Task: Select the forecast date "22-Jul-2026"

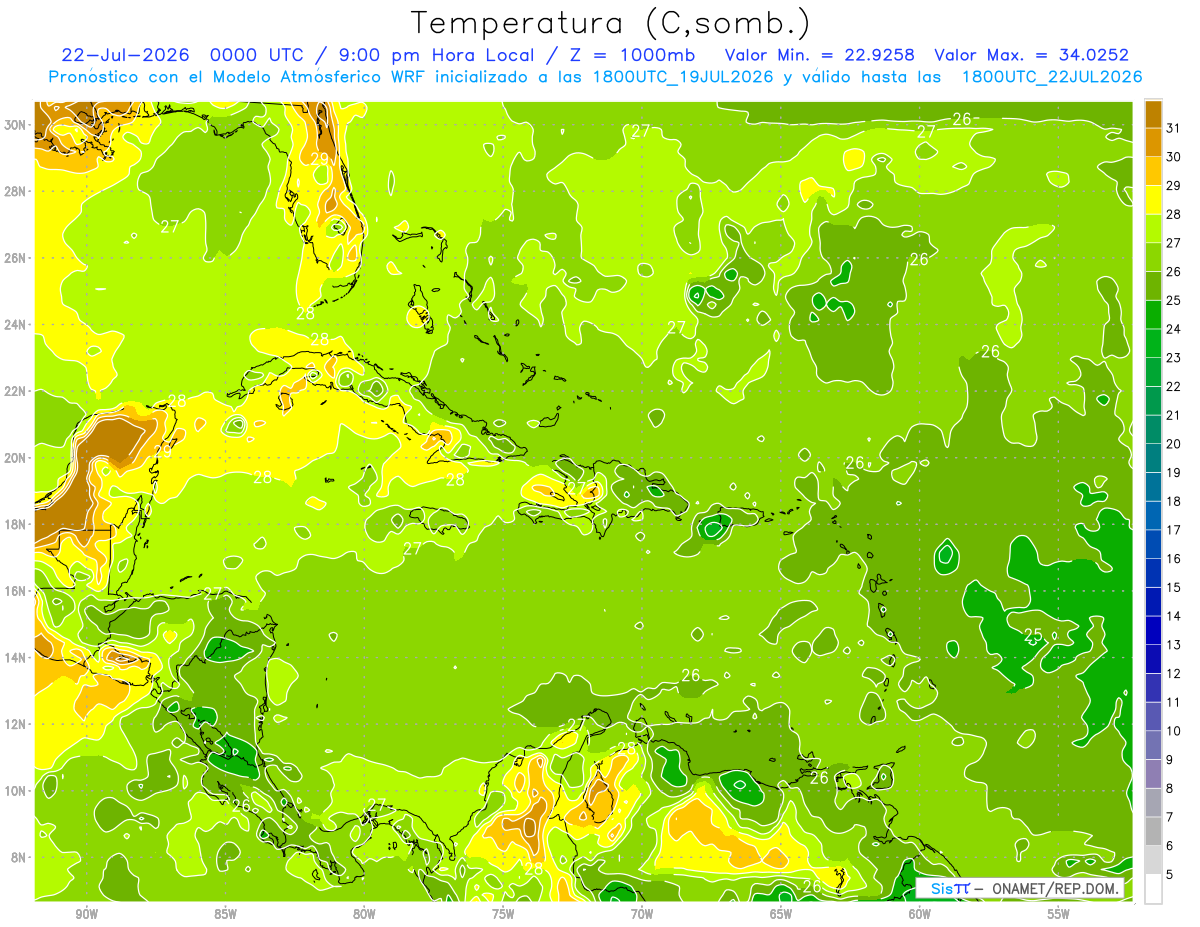Action: [x=125, y=55]
